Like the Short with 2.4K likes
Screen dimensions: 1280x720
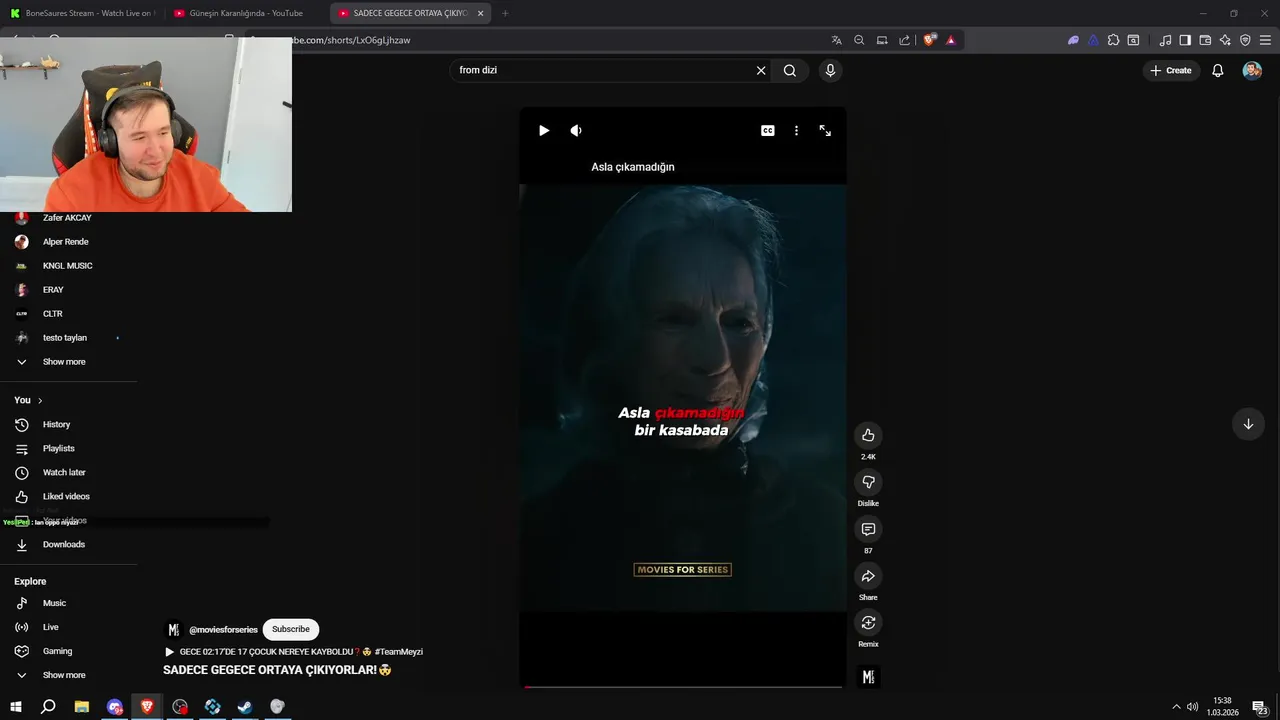click(x=868, y=435)
